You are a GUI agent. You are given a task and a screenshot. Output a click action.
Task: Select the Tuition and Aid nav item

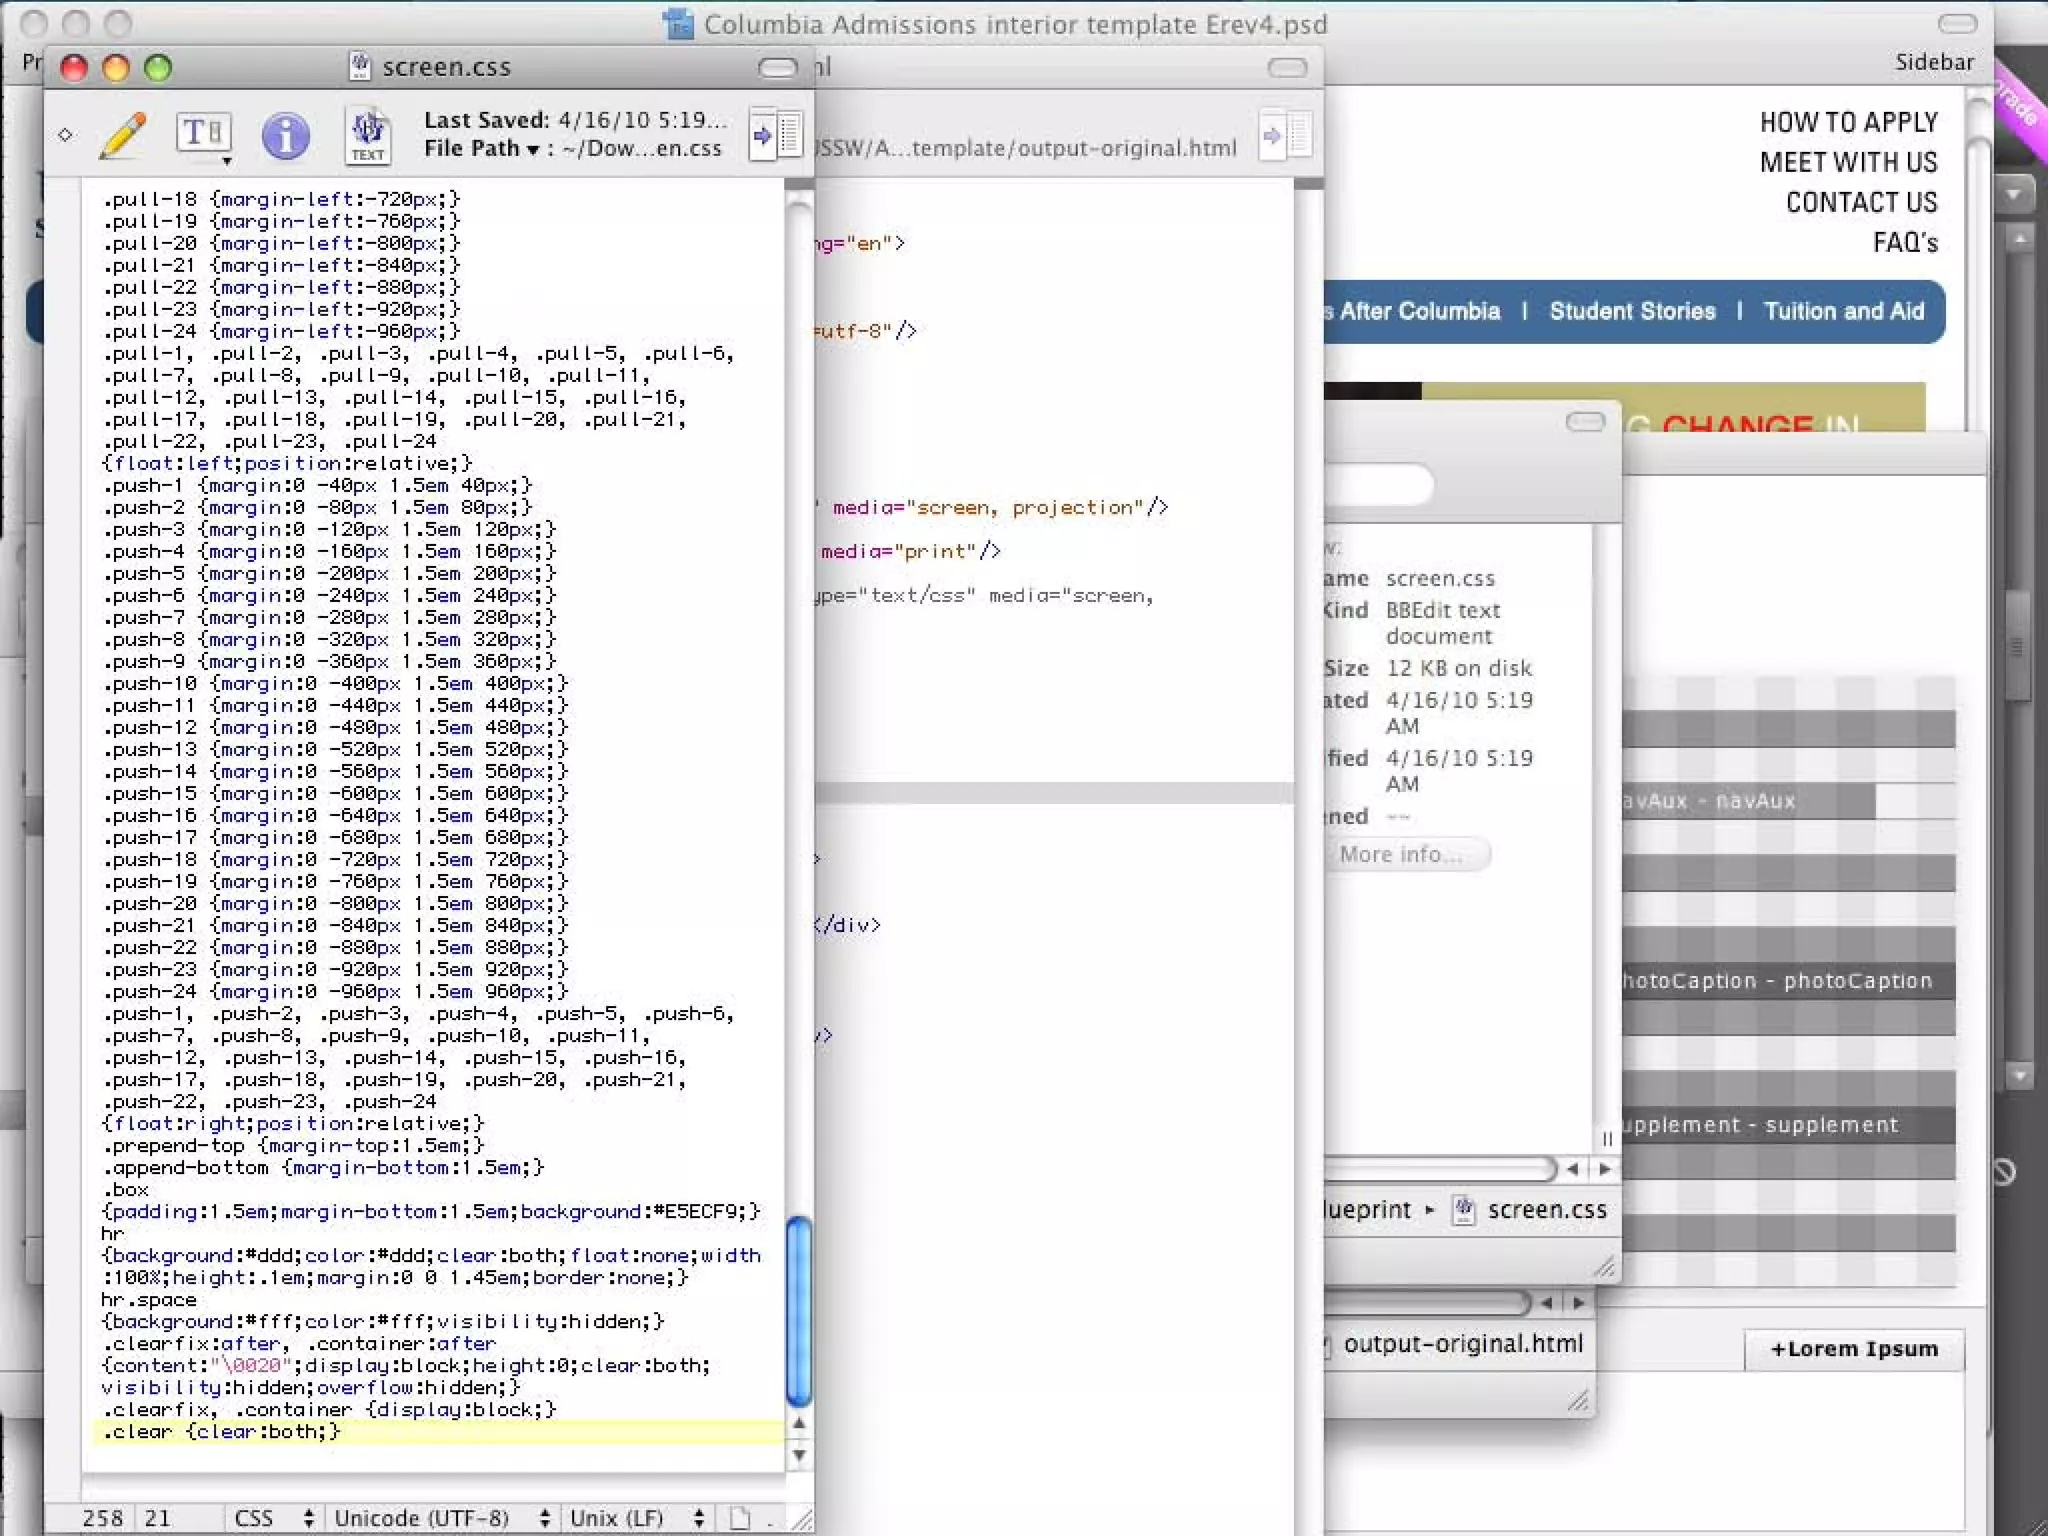[1843, 311]
